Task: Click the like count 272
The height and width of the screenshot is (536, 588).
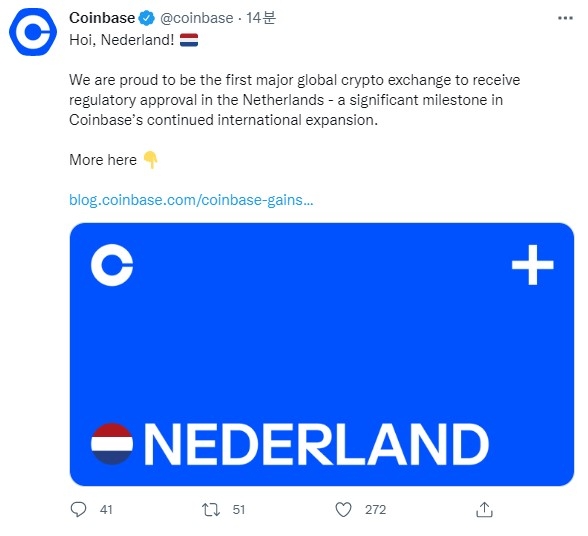Action: coord(375,509)
